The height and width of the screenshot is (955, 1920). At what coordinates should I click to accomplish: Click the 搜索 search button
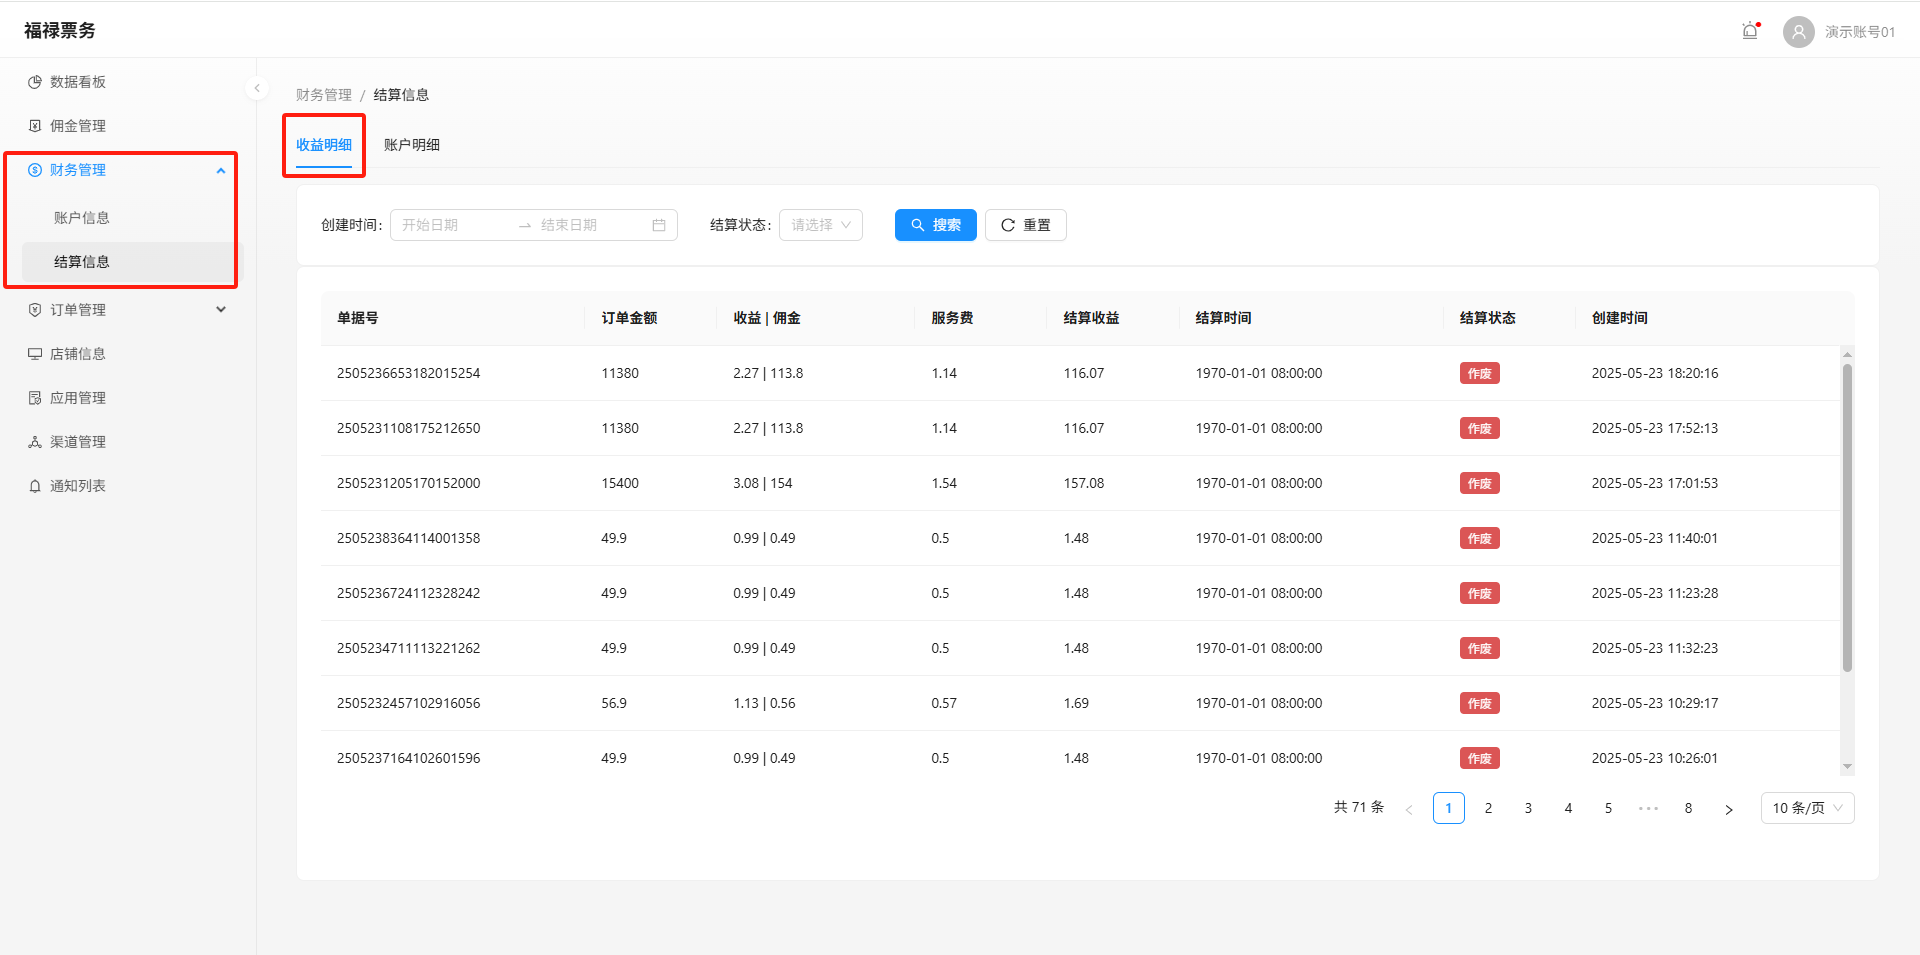(x=935, y=225)
